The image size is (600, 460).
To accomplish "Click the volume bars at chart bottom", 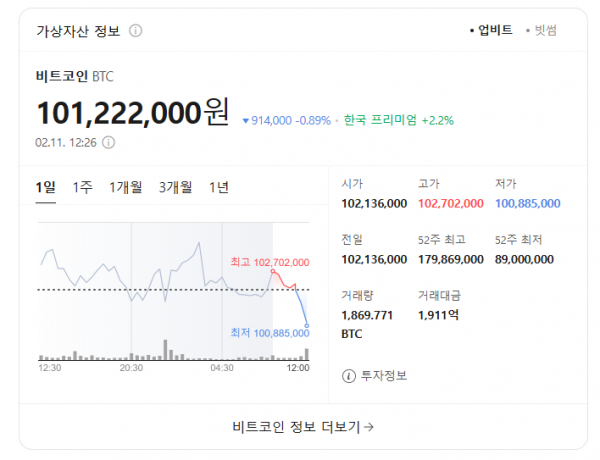I will 173,352.
